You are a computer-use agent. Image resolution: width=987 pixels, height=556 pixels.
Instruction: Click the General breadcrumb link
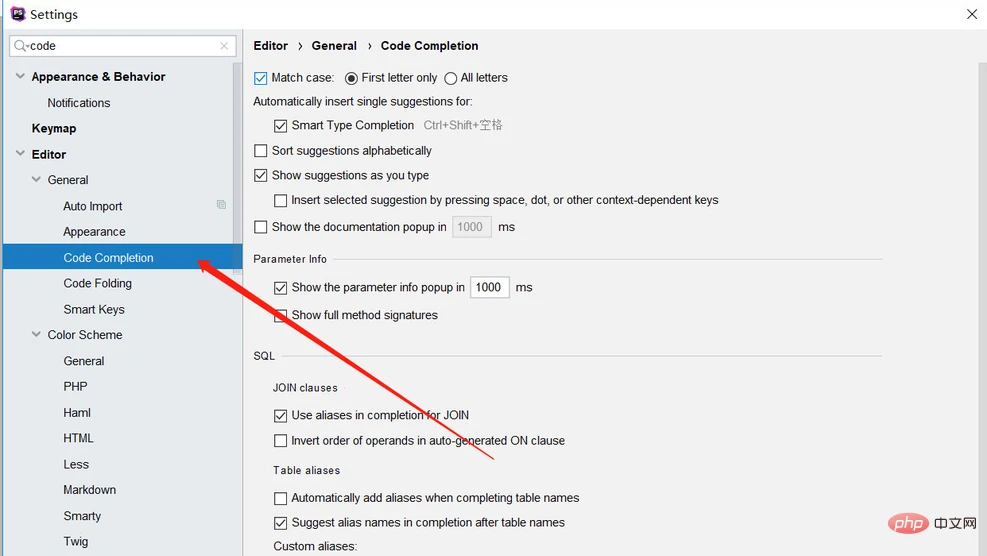click(334, 46)
